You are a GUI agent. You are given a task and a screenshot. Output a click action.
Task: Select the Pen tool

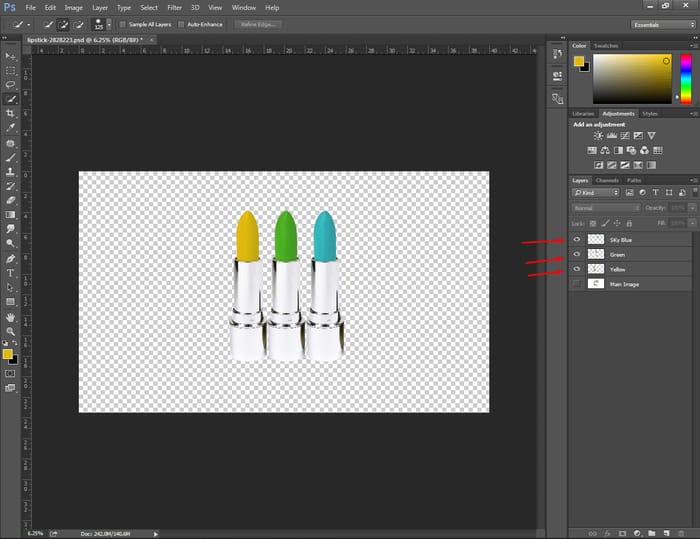tap(10, 259)
